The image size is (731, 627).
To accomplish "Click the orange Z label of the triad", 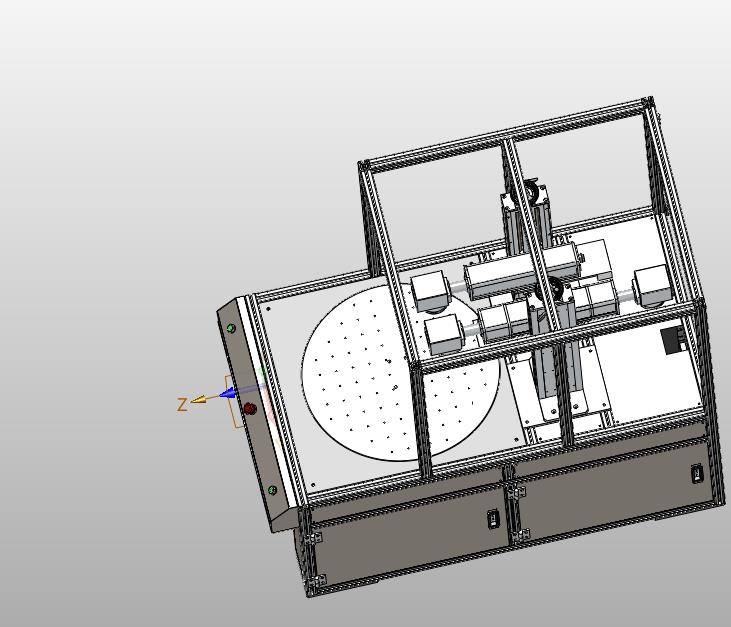I will [x=182, y=404].
